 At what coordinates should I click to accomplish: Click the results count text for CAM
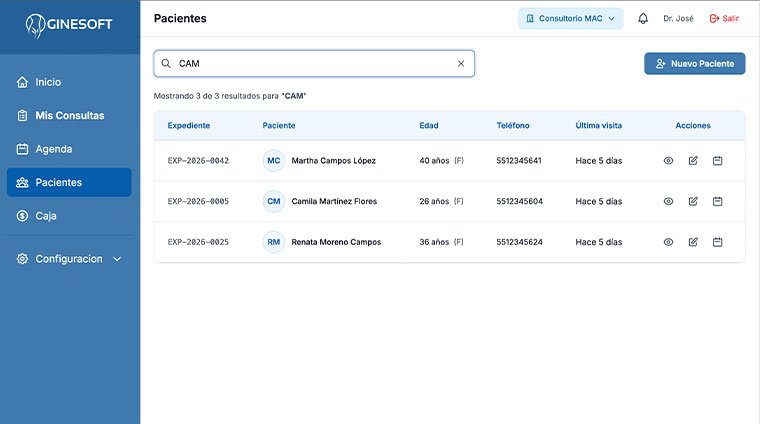(x=230, y=96)
